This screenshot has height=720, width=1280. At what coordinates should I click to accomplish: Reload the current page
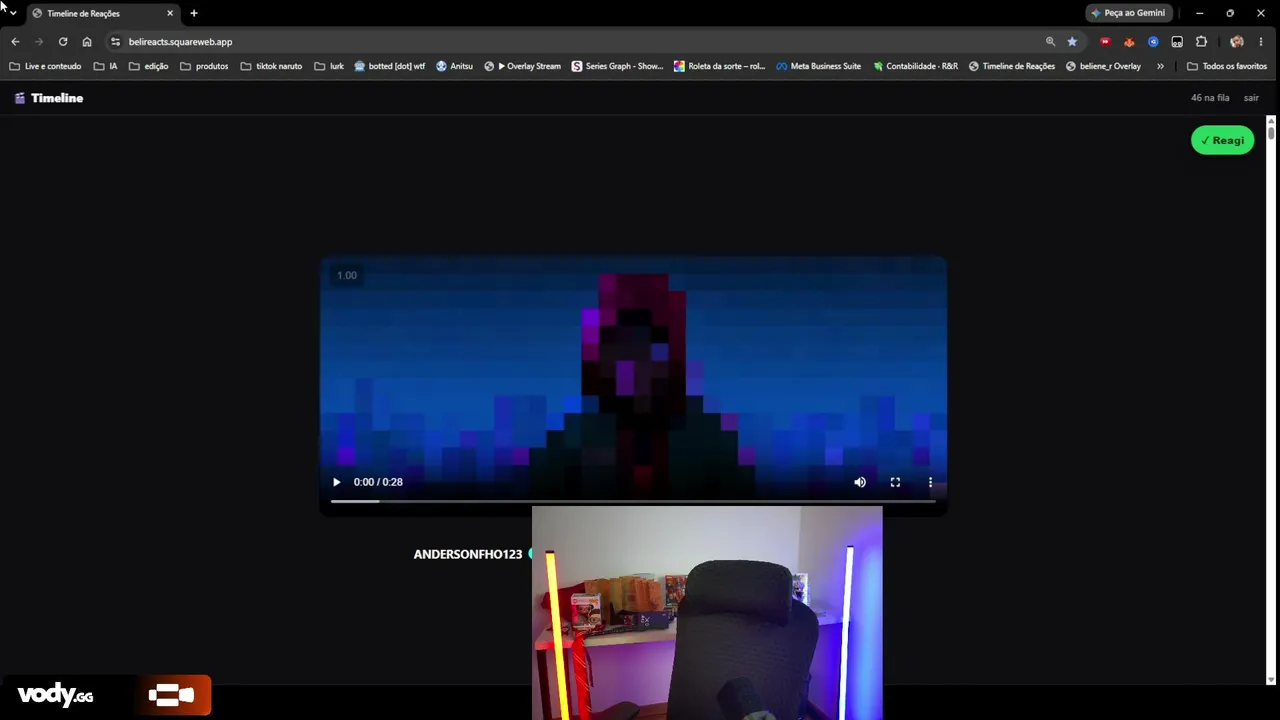click(63, 42)
